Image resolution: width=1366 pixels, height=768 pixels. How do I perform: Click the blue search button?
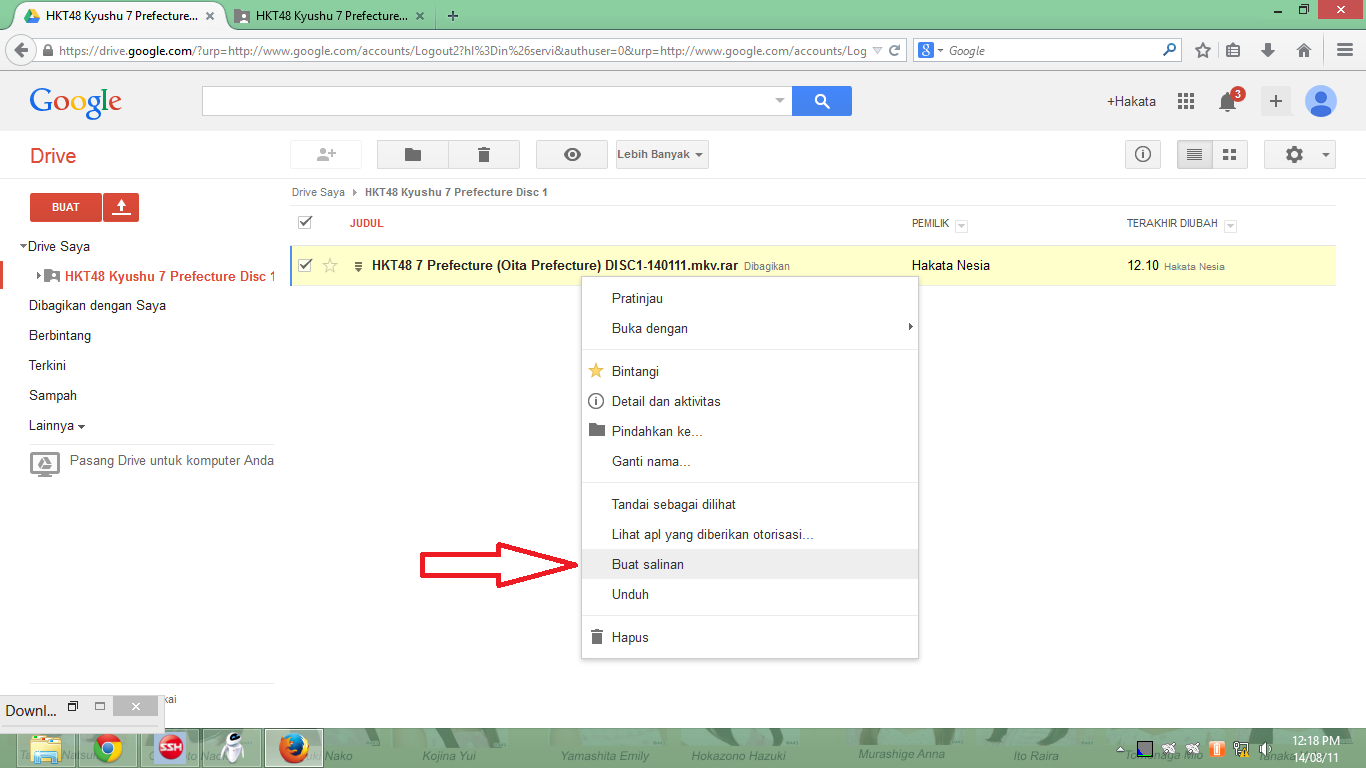point(822,101)
